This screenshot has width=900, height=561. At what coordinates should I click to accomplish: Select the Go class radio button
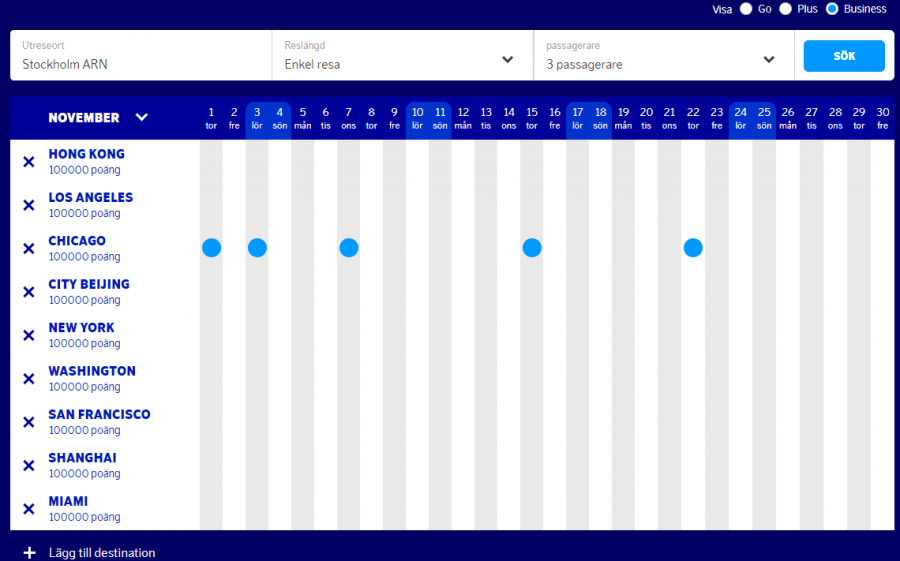pos(746,9)
